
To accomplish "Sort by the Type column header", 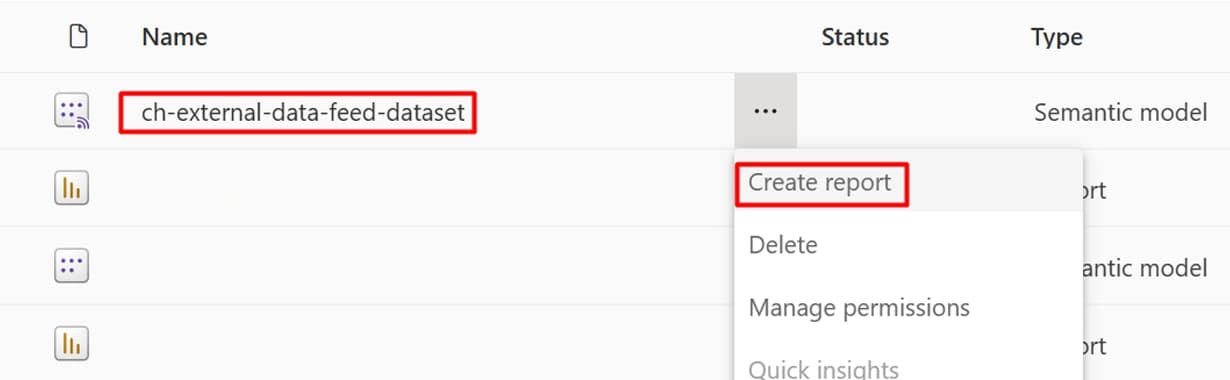I will click(x=1057, y=37).
